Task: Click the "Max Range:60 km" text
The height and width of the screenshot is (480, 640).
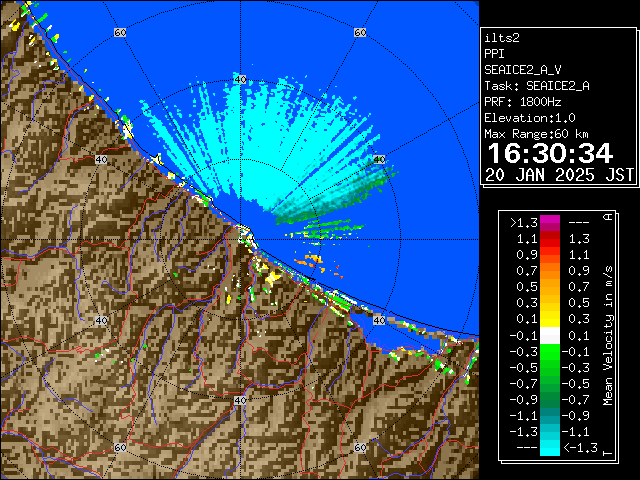Action: coord(536,134)
